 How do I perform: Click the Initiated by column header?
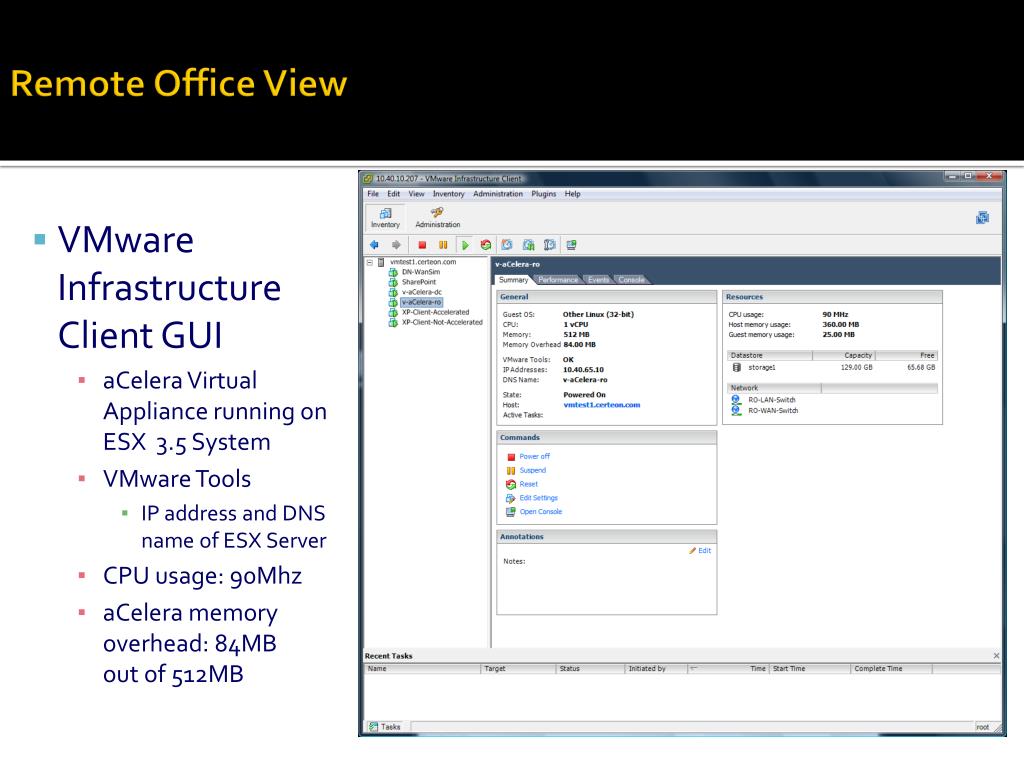656,669
